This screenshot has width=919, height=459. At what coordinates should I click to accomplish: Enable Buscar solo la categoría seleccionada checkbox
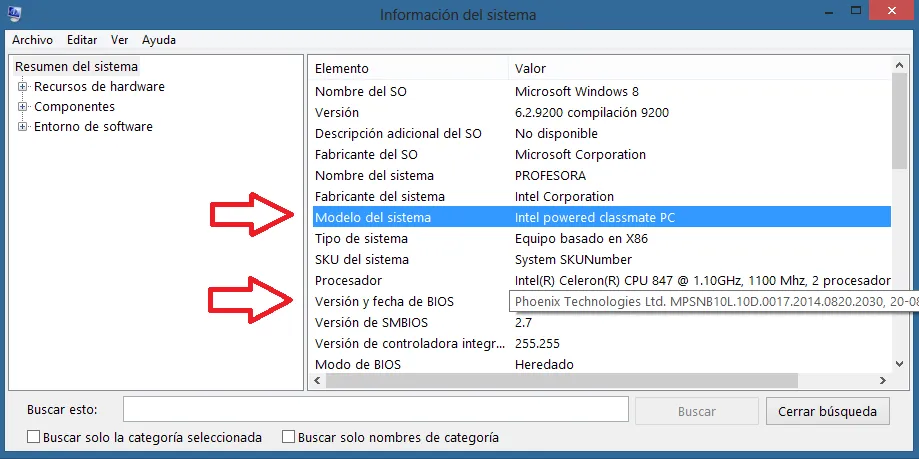point(34,437)
